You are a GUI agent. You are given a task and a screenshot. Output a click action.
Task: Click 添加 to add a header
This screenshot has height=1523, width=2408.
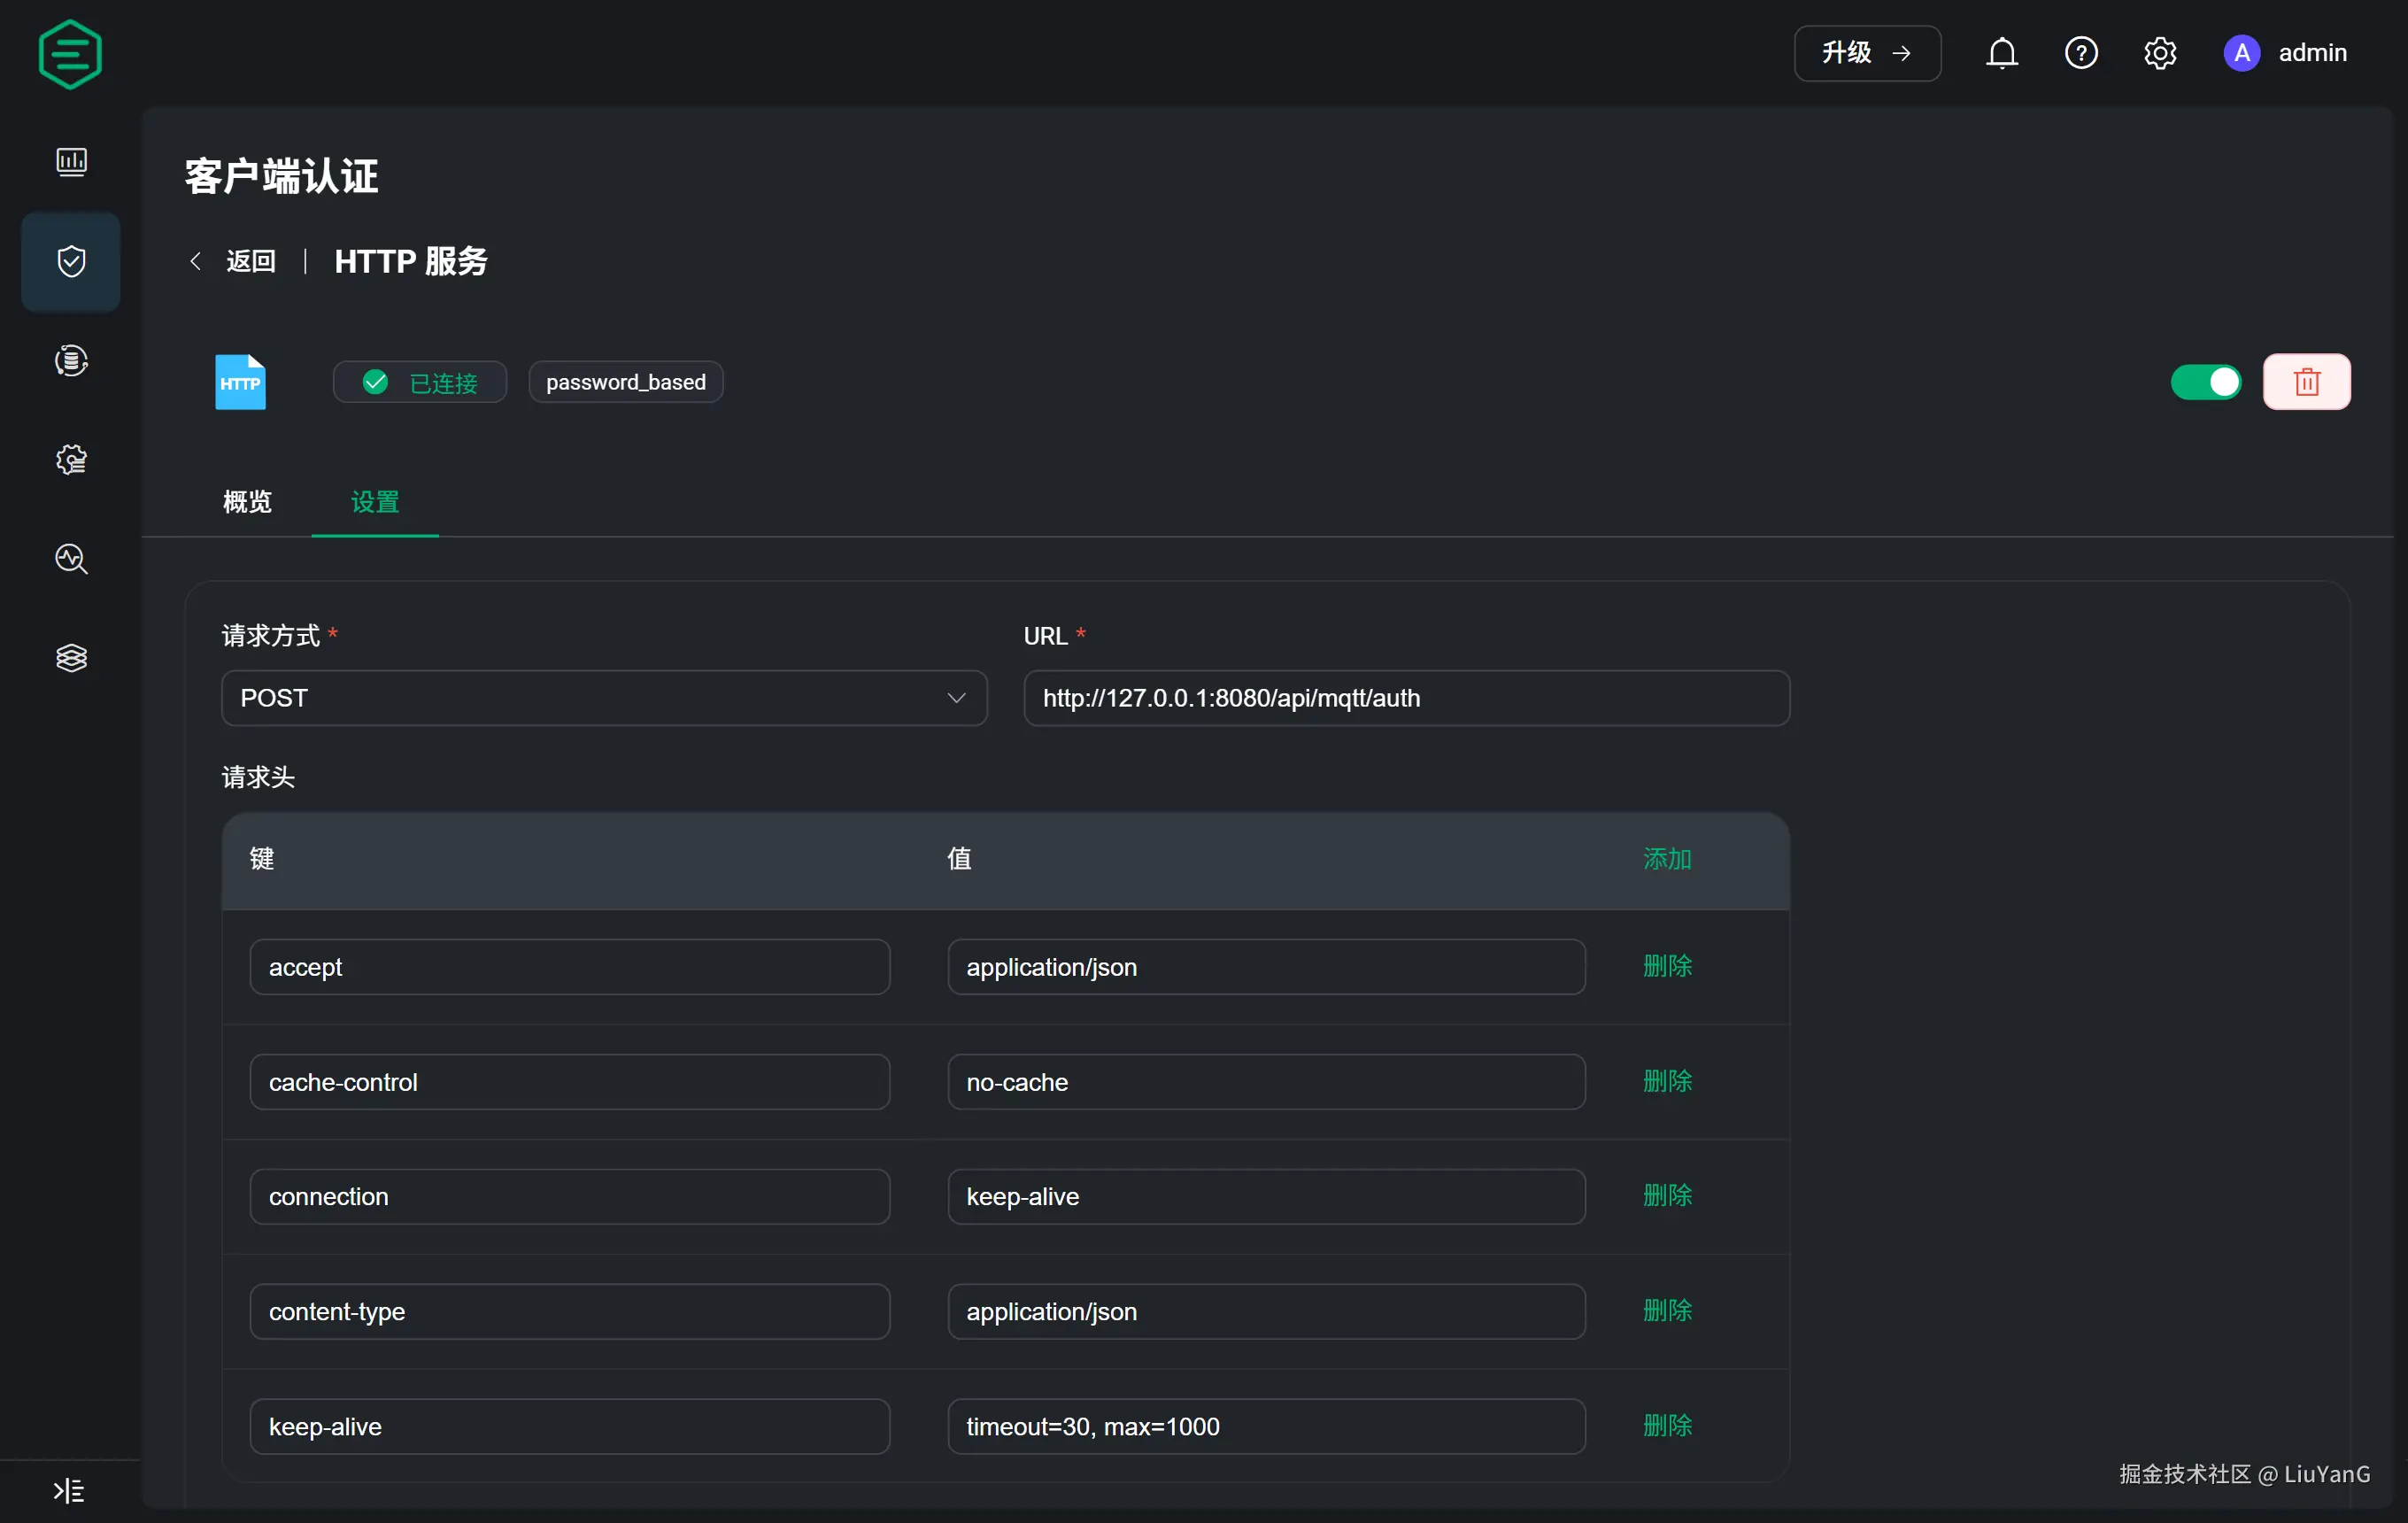point(1667,859)
